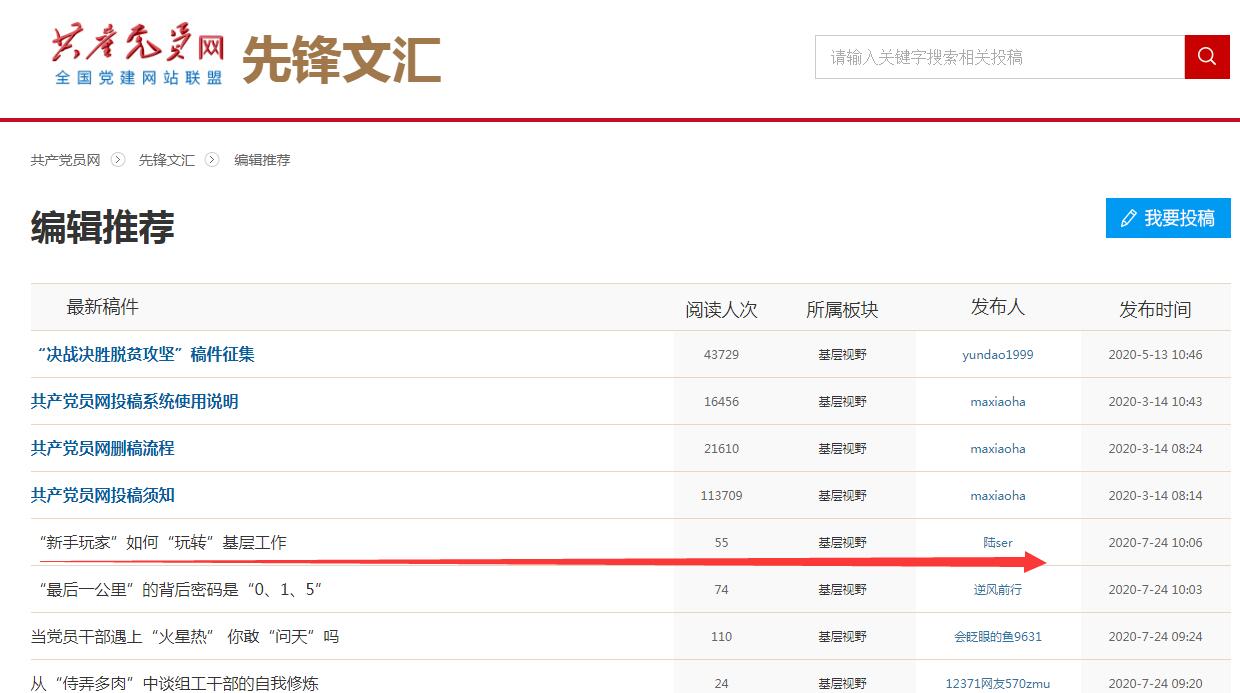View publisher yundao1999 profile

(997, 355)
